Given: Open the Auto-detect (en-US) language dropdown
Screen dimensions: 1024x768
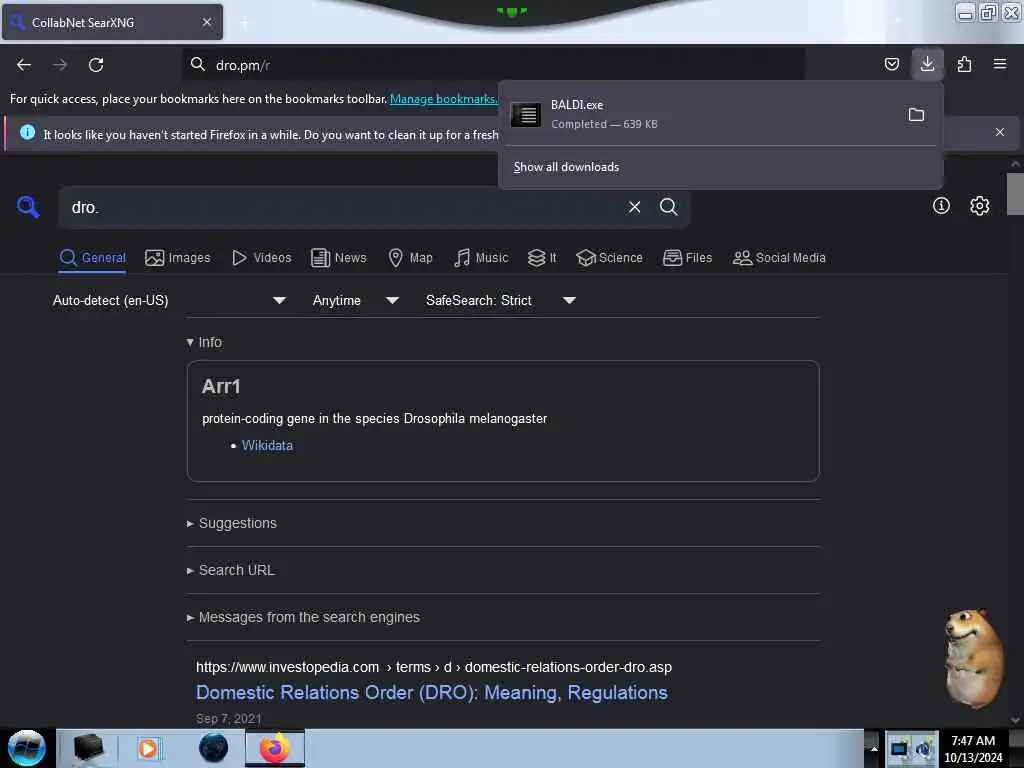Looking at the screenshot, I should (x=170, y=300).
